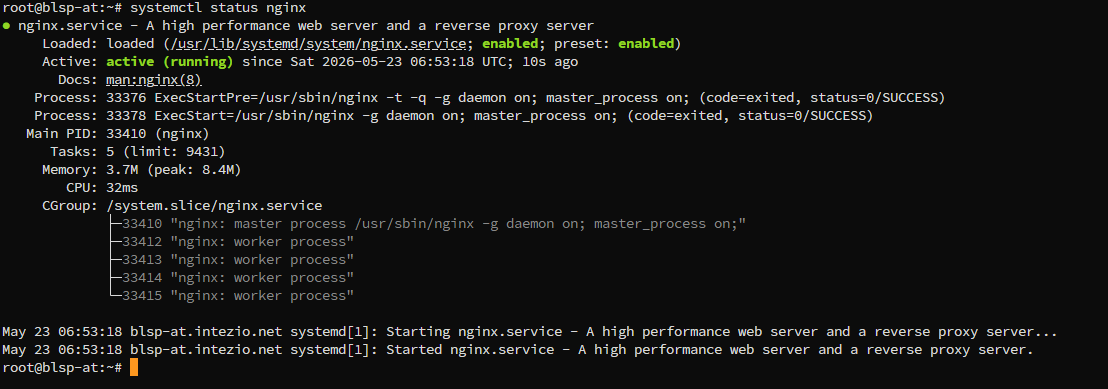This screenshot has height=389, width=1108.
Task: Click the preset 'enabled' text
Action: click(x=646, y=44)
